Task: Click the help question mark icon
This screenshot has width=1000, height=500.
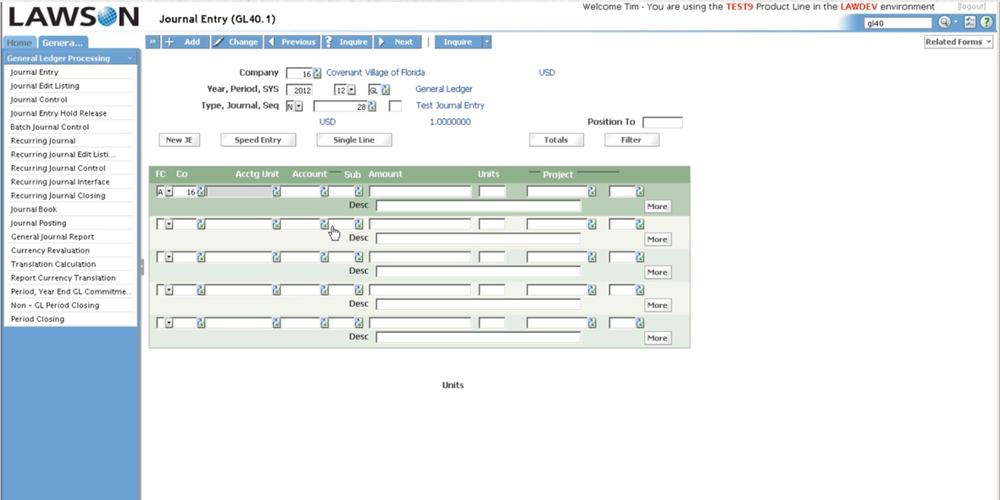Action: (x=986, y=22)
